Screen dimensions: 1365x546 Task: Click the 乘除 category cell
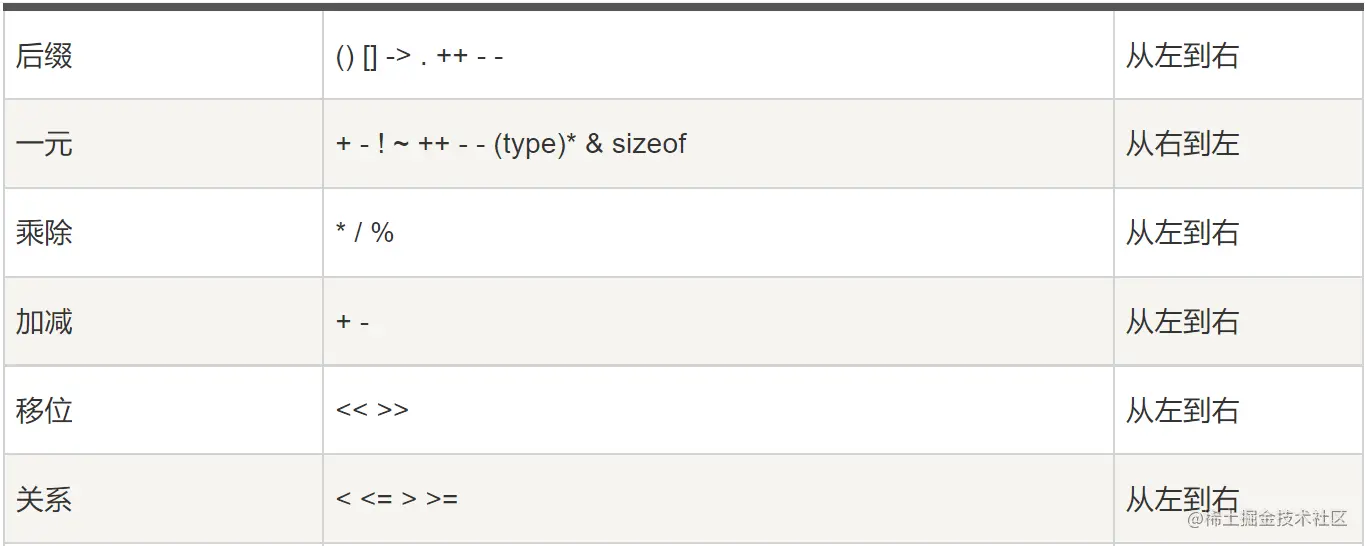[x=45, y=233]
